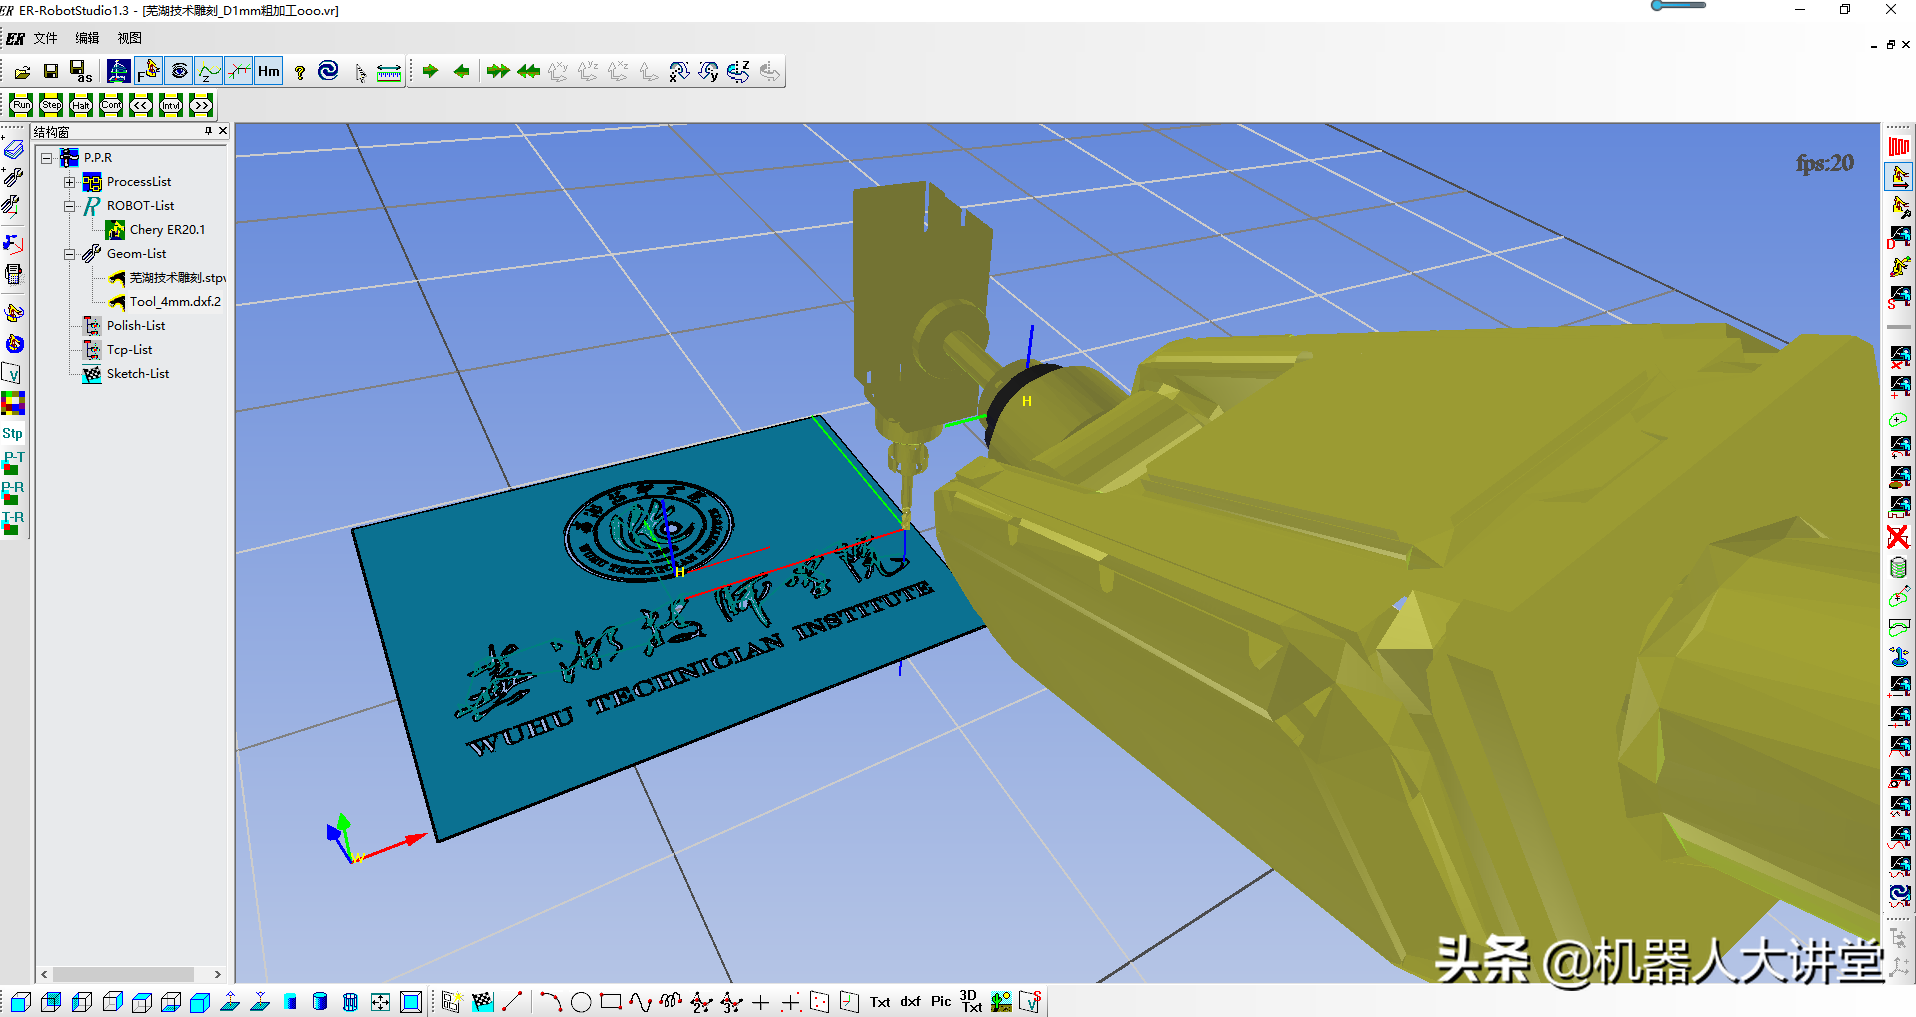Image resolution: width=1916 pixels, height=1017 pixels.
Task: Click the P-R sidebar icon
Action: (x=13, y=492)
